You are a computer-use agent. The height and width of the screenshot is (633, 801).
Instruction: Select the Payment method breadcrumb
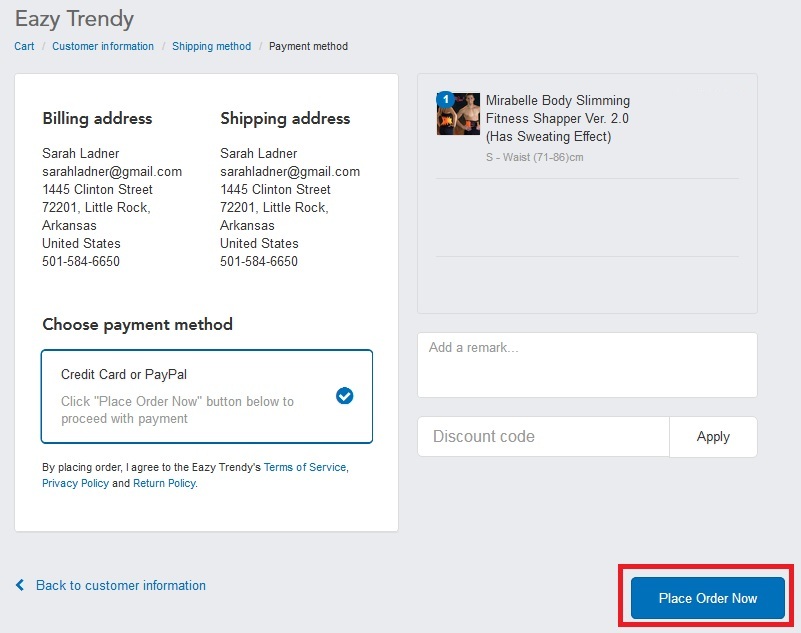click(308, 46)
